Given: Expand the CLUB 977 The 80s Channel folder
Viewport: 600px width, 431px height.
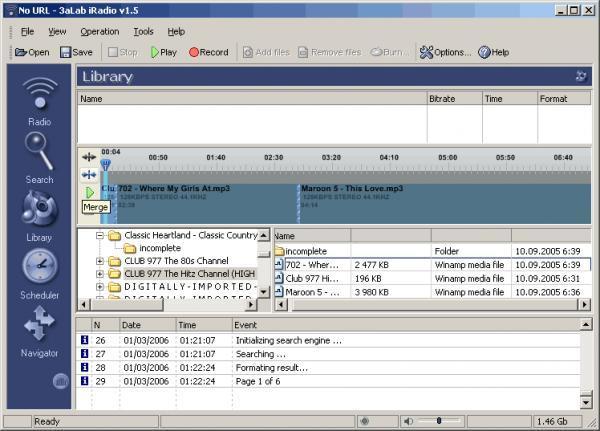Looking at the screenshot, I should click(99, 261).
